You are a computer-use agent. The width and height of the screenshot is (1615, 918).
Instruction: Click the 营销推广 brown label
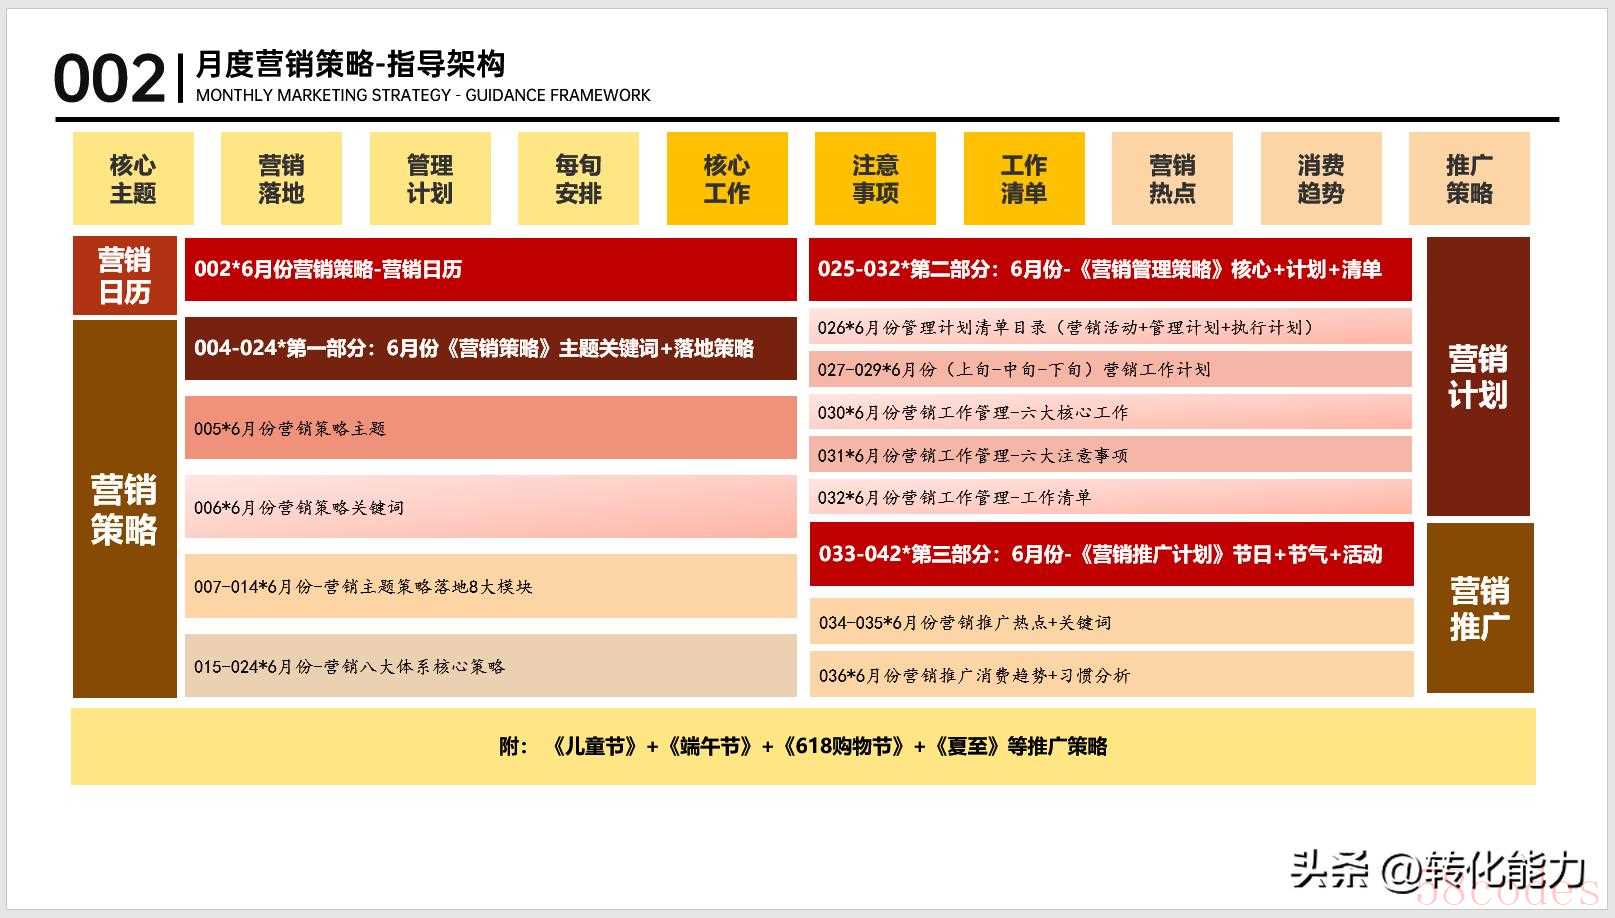coord(1480,608)
